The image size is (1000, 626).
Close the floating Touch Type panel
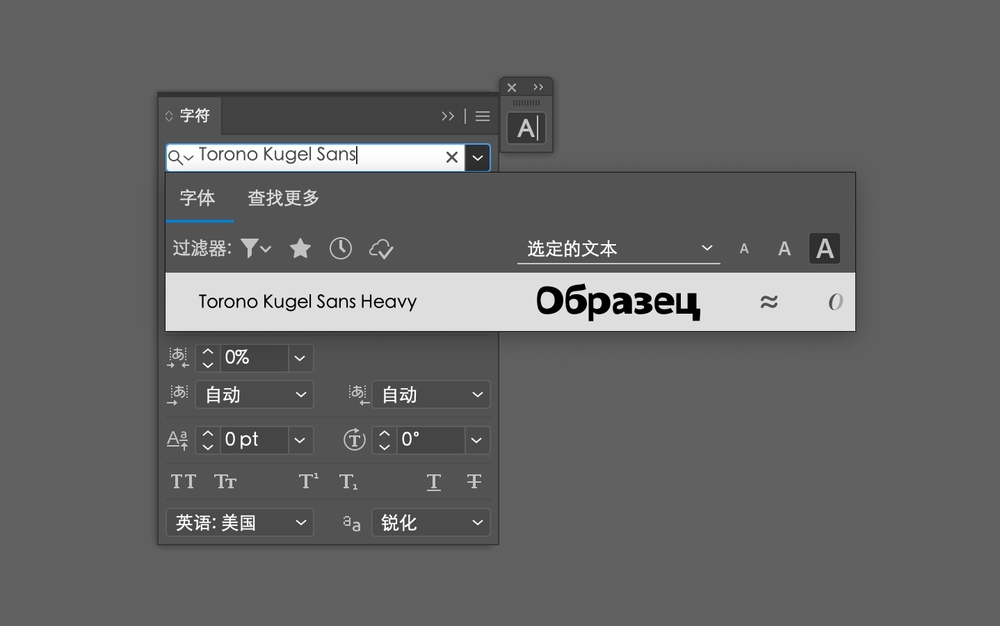[511, 87]
